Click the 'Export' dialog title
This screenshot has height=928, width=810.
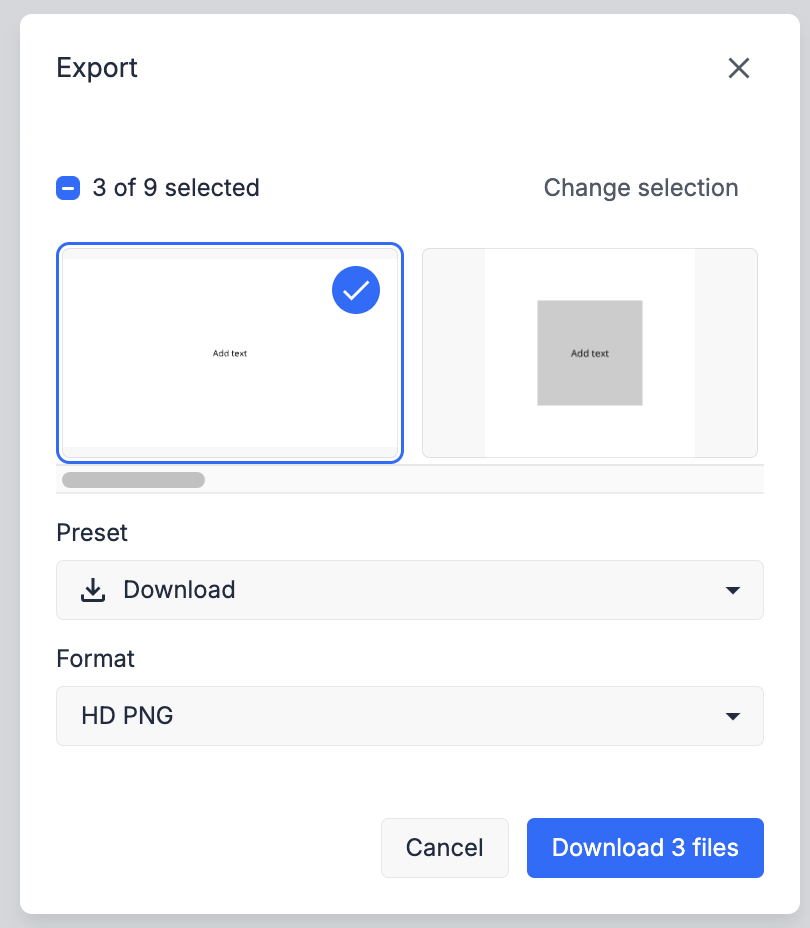point(97,68)
